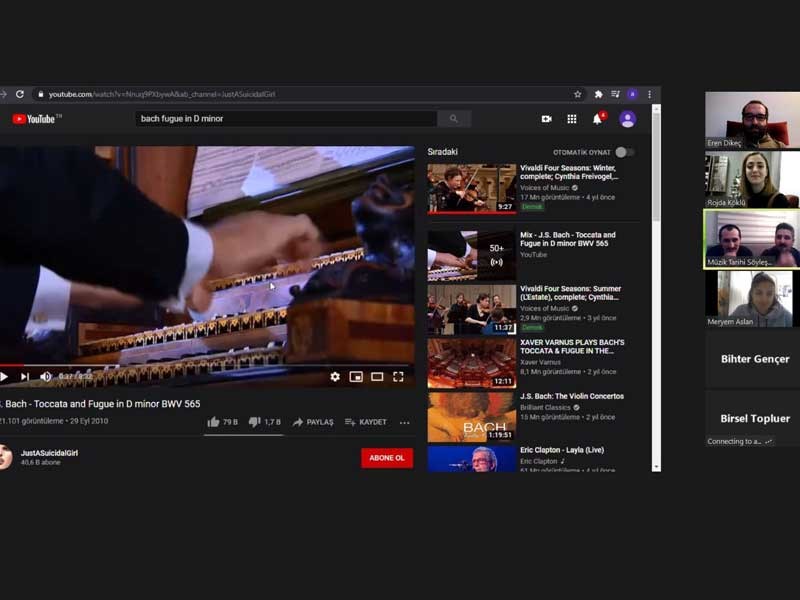Viewport: 800px width, 600px height.
Task: Select Rojda Köklü participant video tile
Action: (x=753, y=180)
